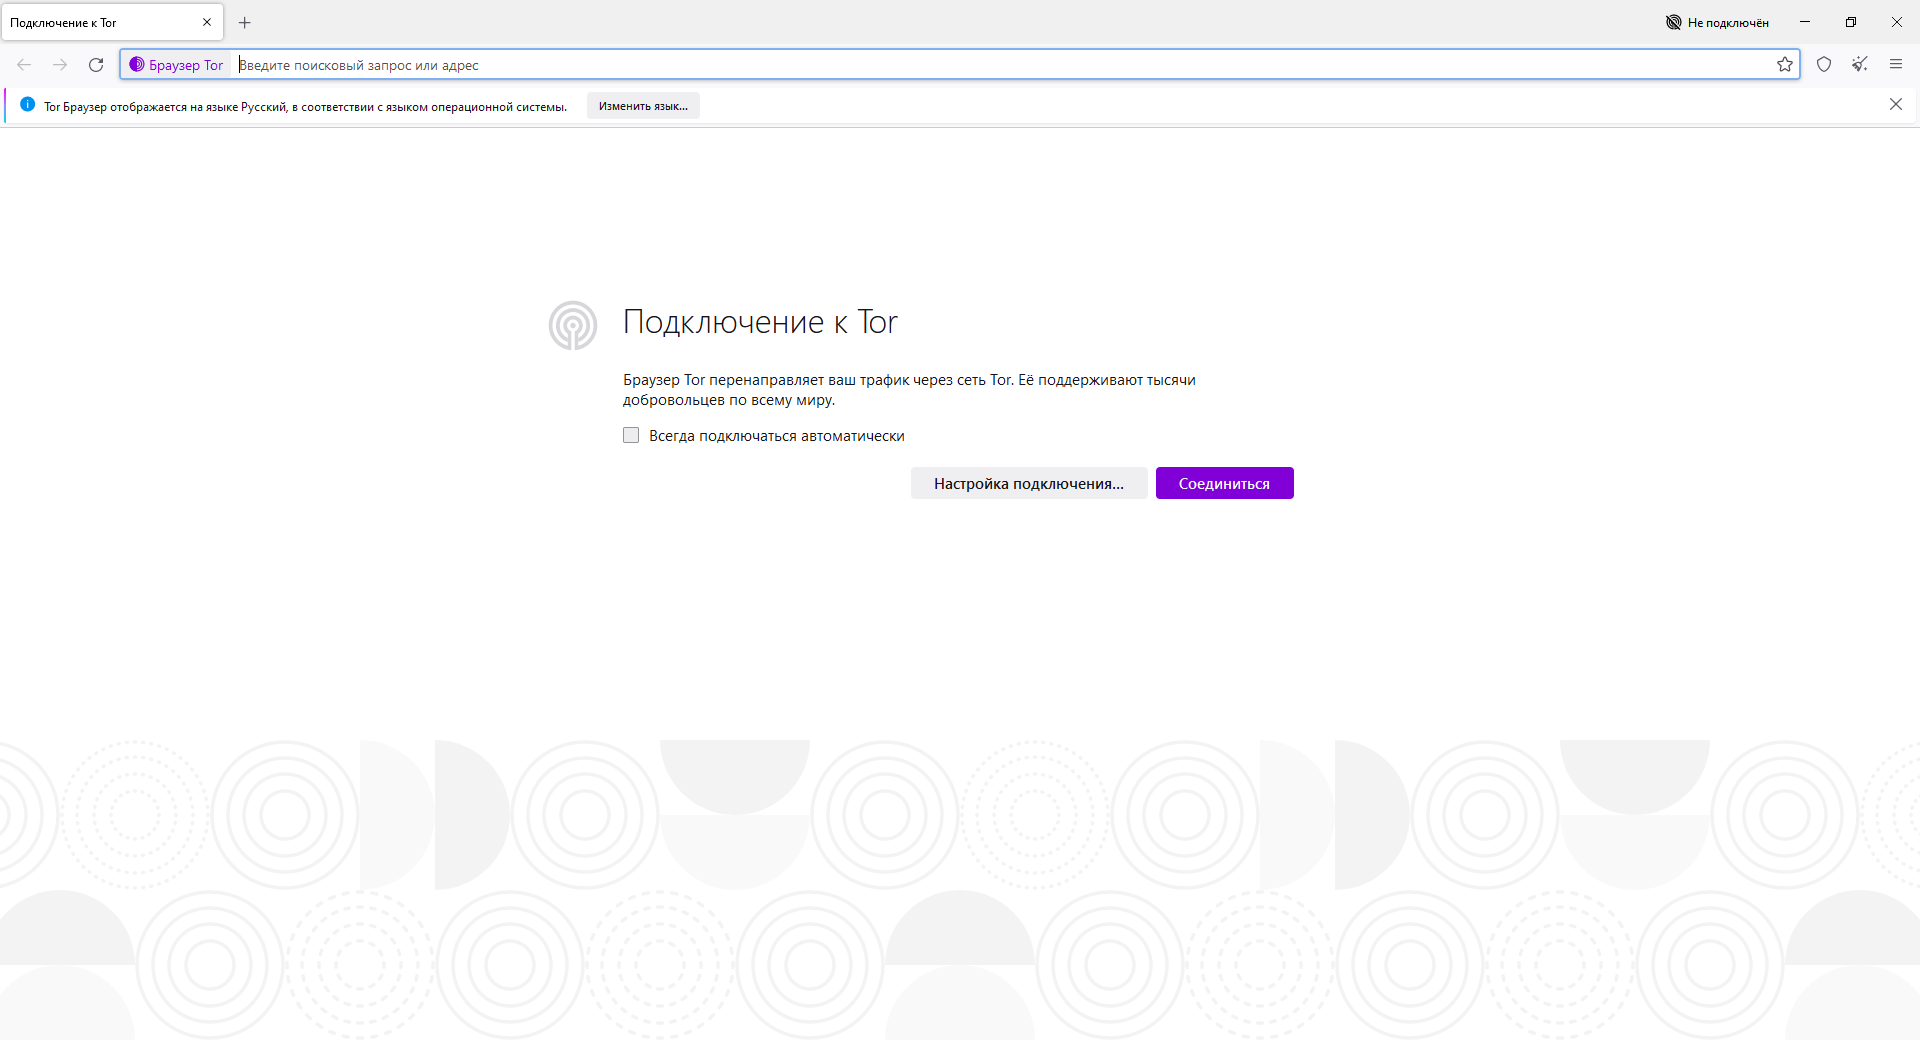Click the Подключение к Tor heading
This screenshot has height=1040, width=1920.
coord(760,322)
